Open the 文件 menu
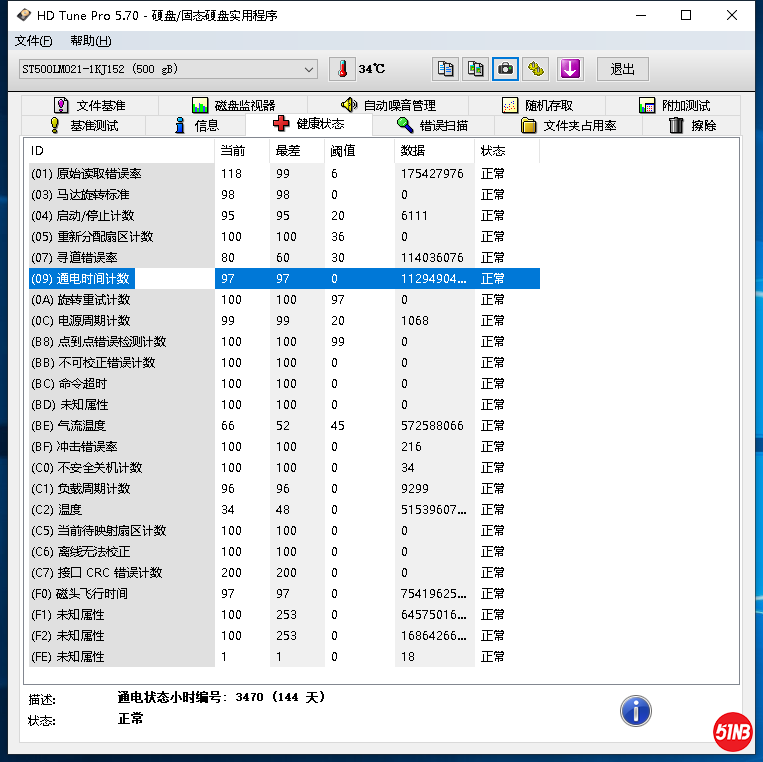Image resolution: width=763 pixels, height=762 pixels. [x=33, y=41]
